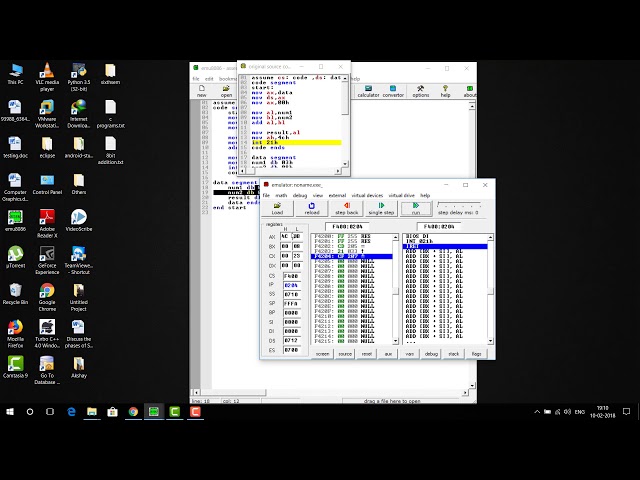
Task: Open the Recycle Bin
Action: [x=16, y=294]
